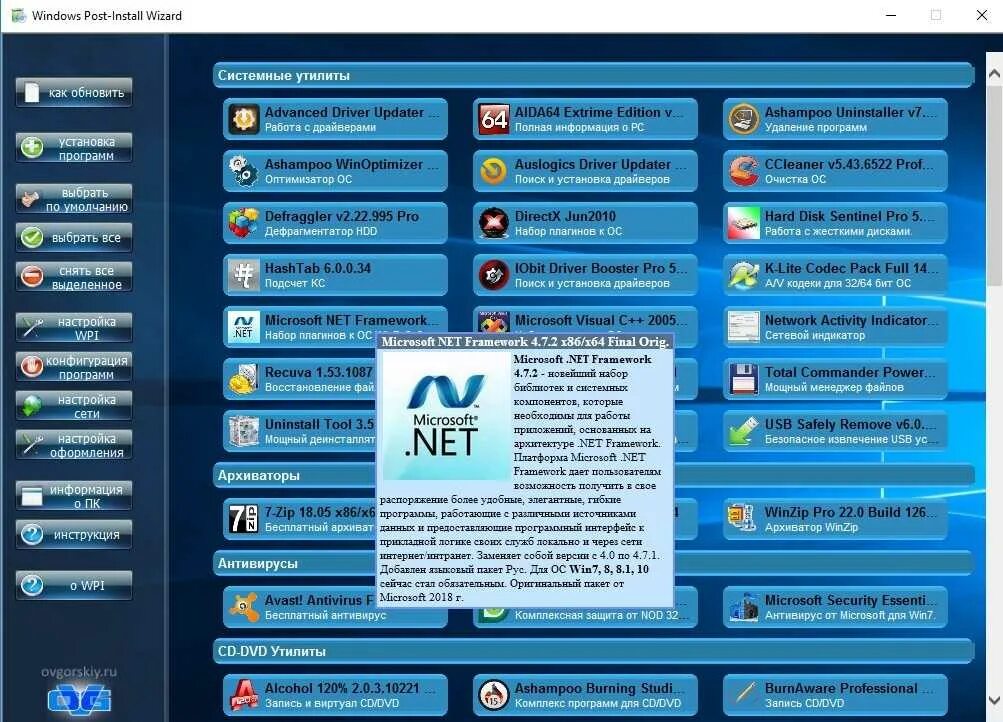Toggle the 'DirectX Jun2010' program entry

pos(585,223)
